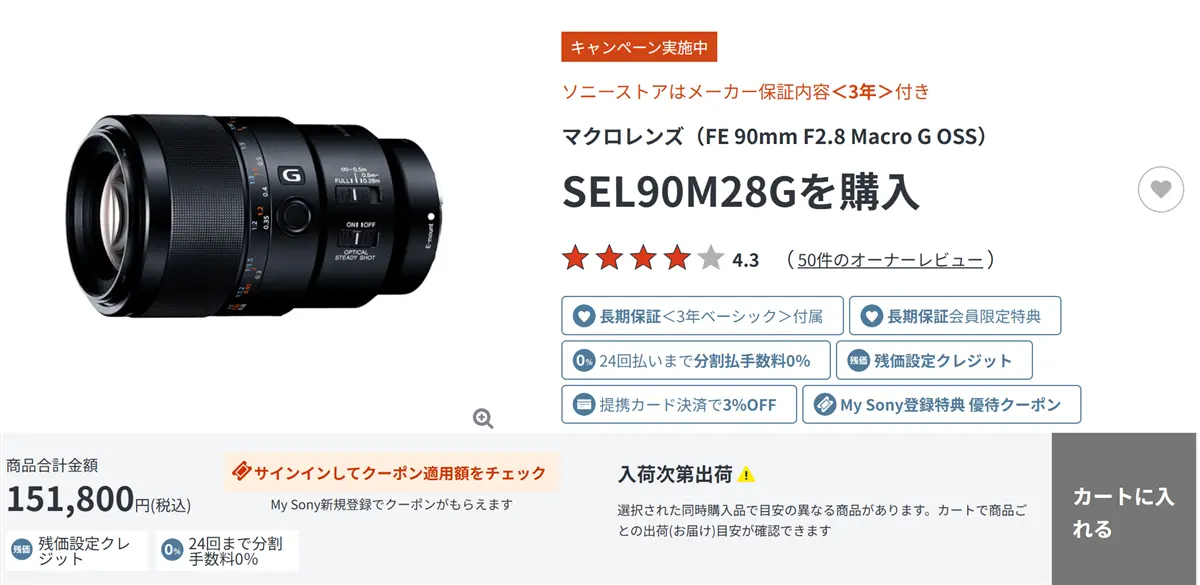Click the 提携カード決済で3%OFF badge

pos(679,405)
